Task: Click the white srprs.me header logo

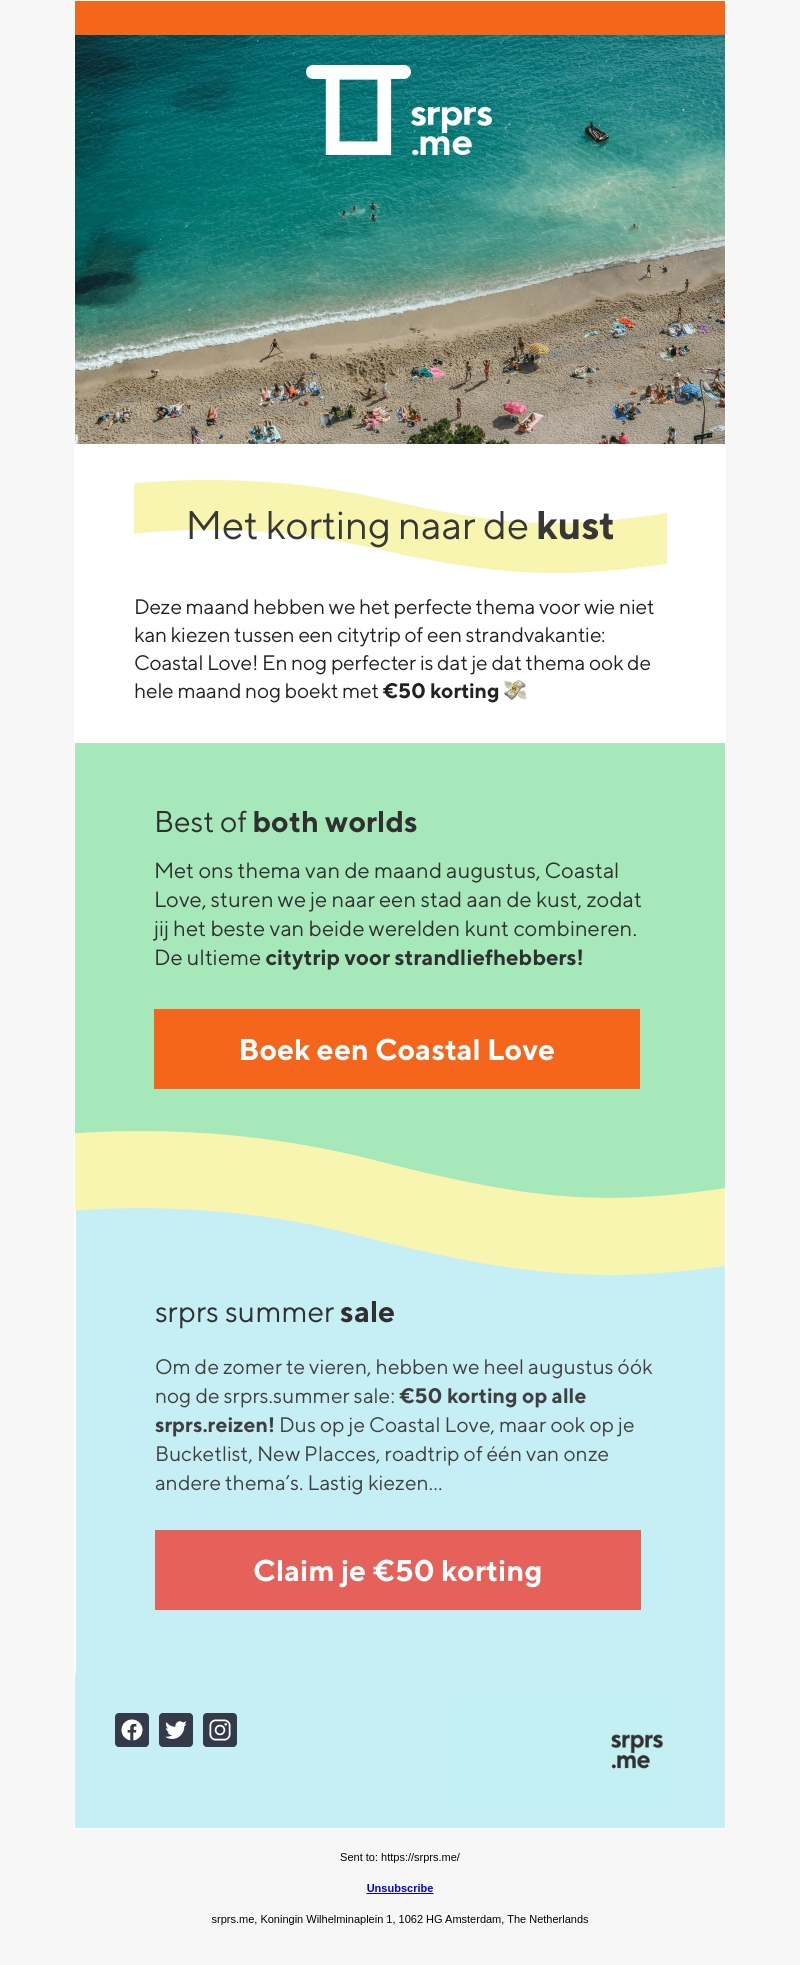Action: point(399,112)
